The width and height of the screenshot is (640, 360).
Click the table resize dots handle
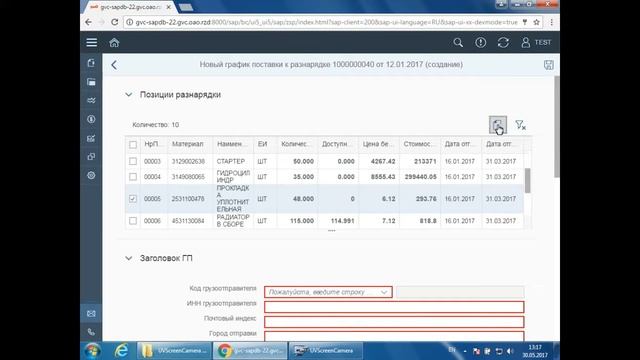coord(331,231)
